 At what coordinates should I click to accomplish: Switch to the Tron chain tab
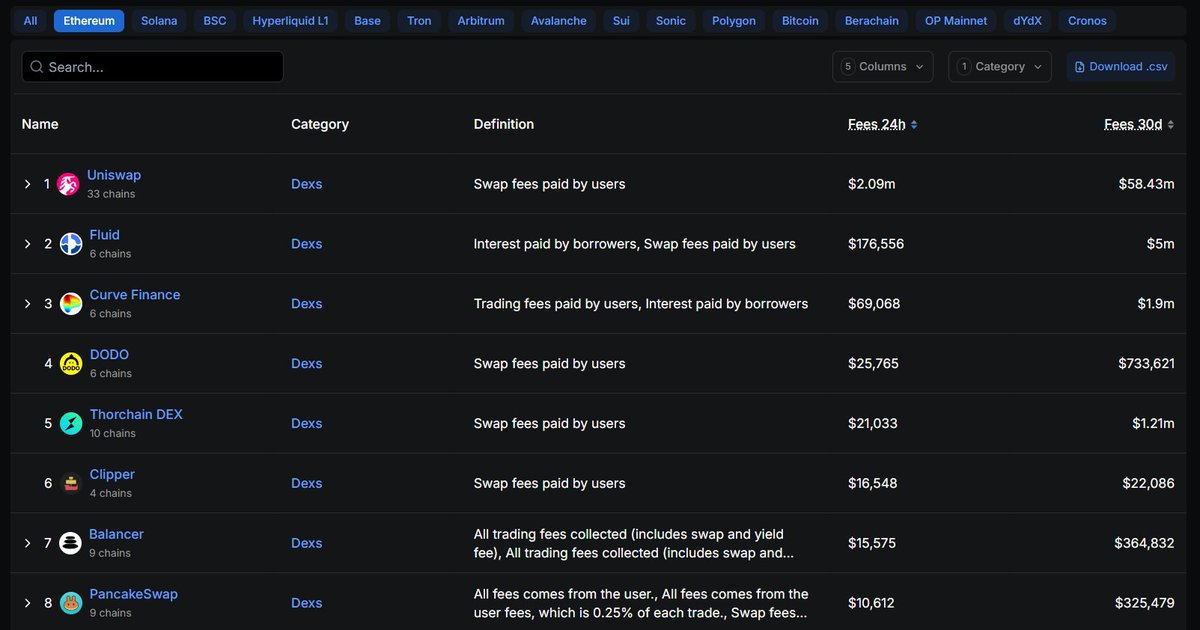pyautogui.click(x=419, y=21)
